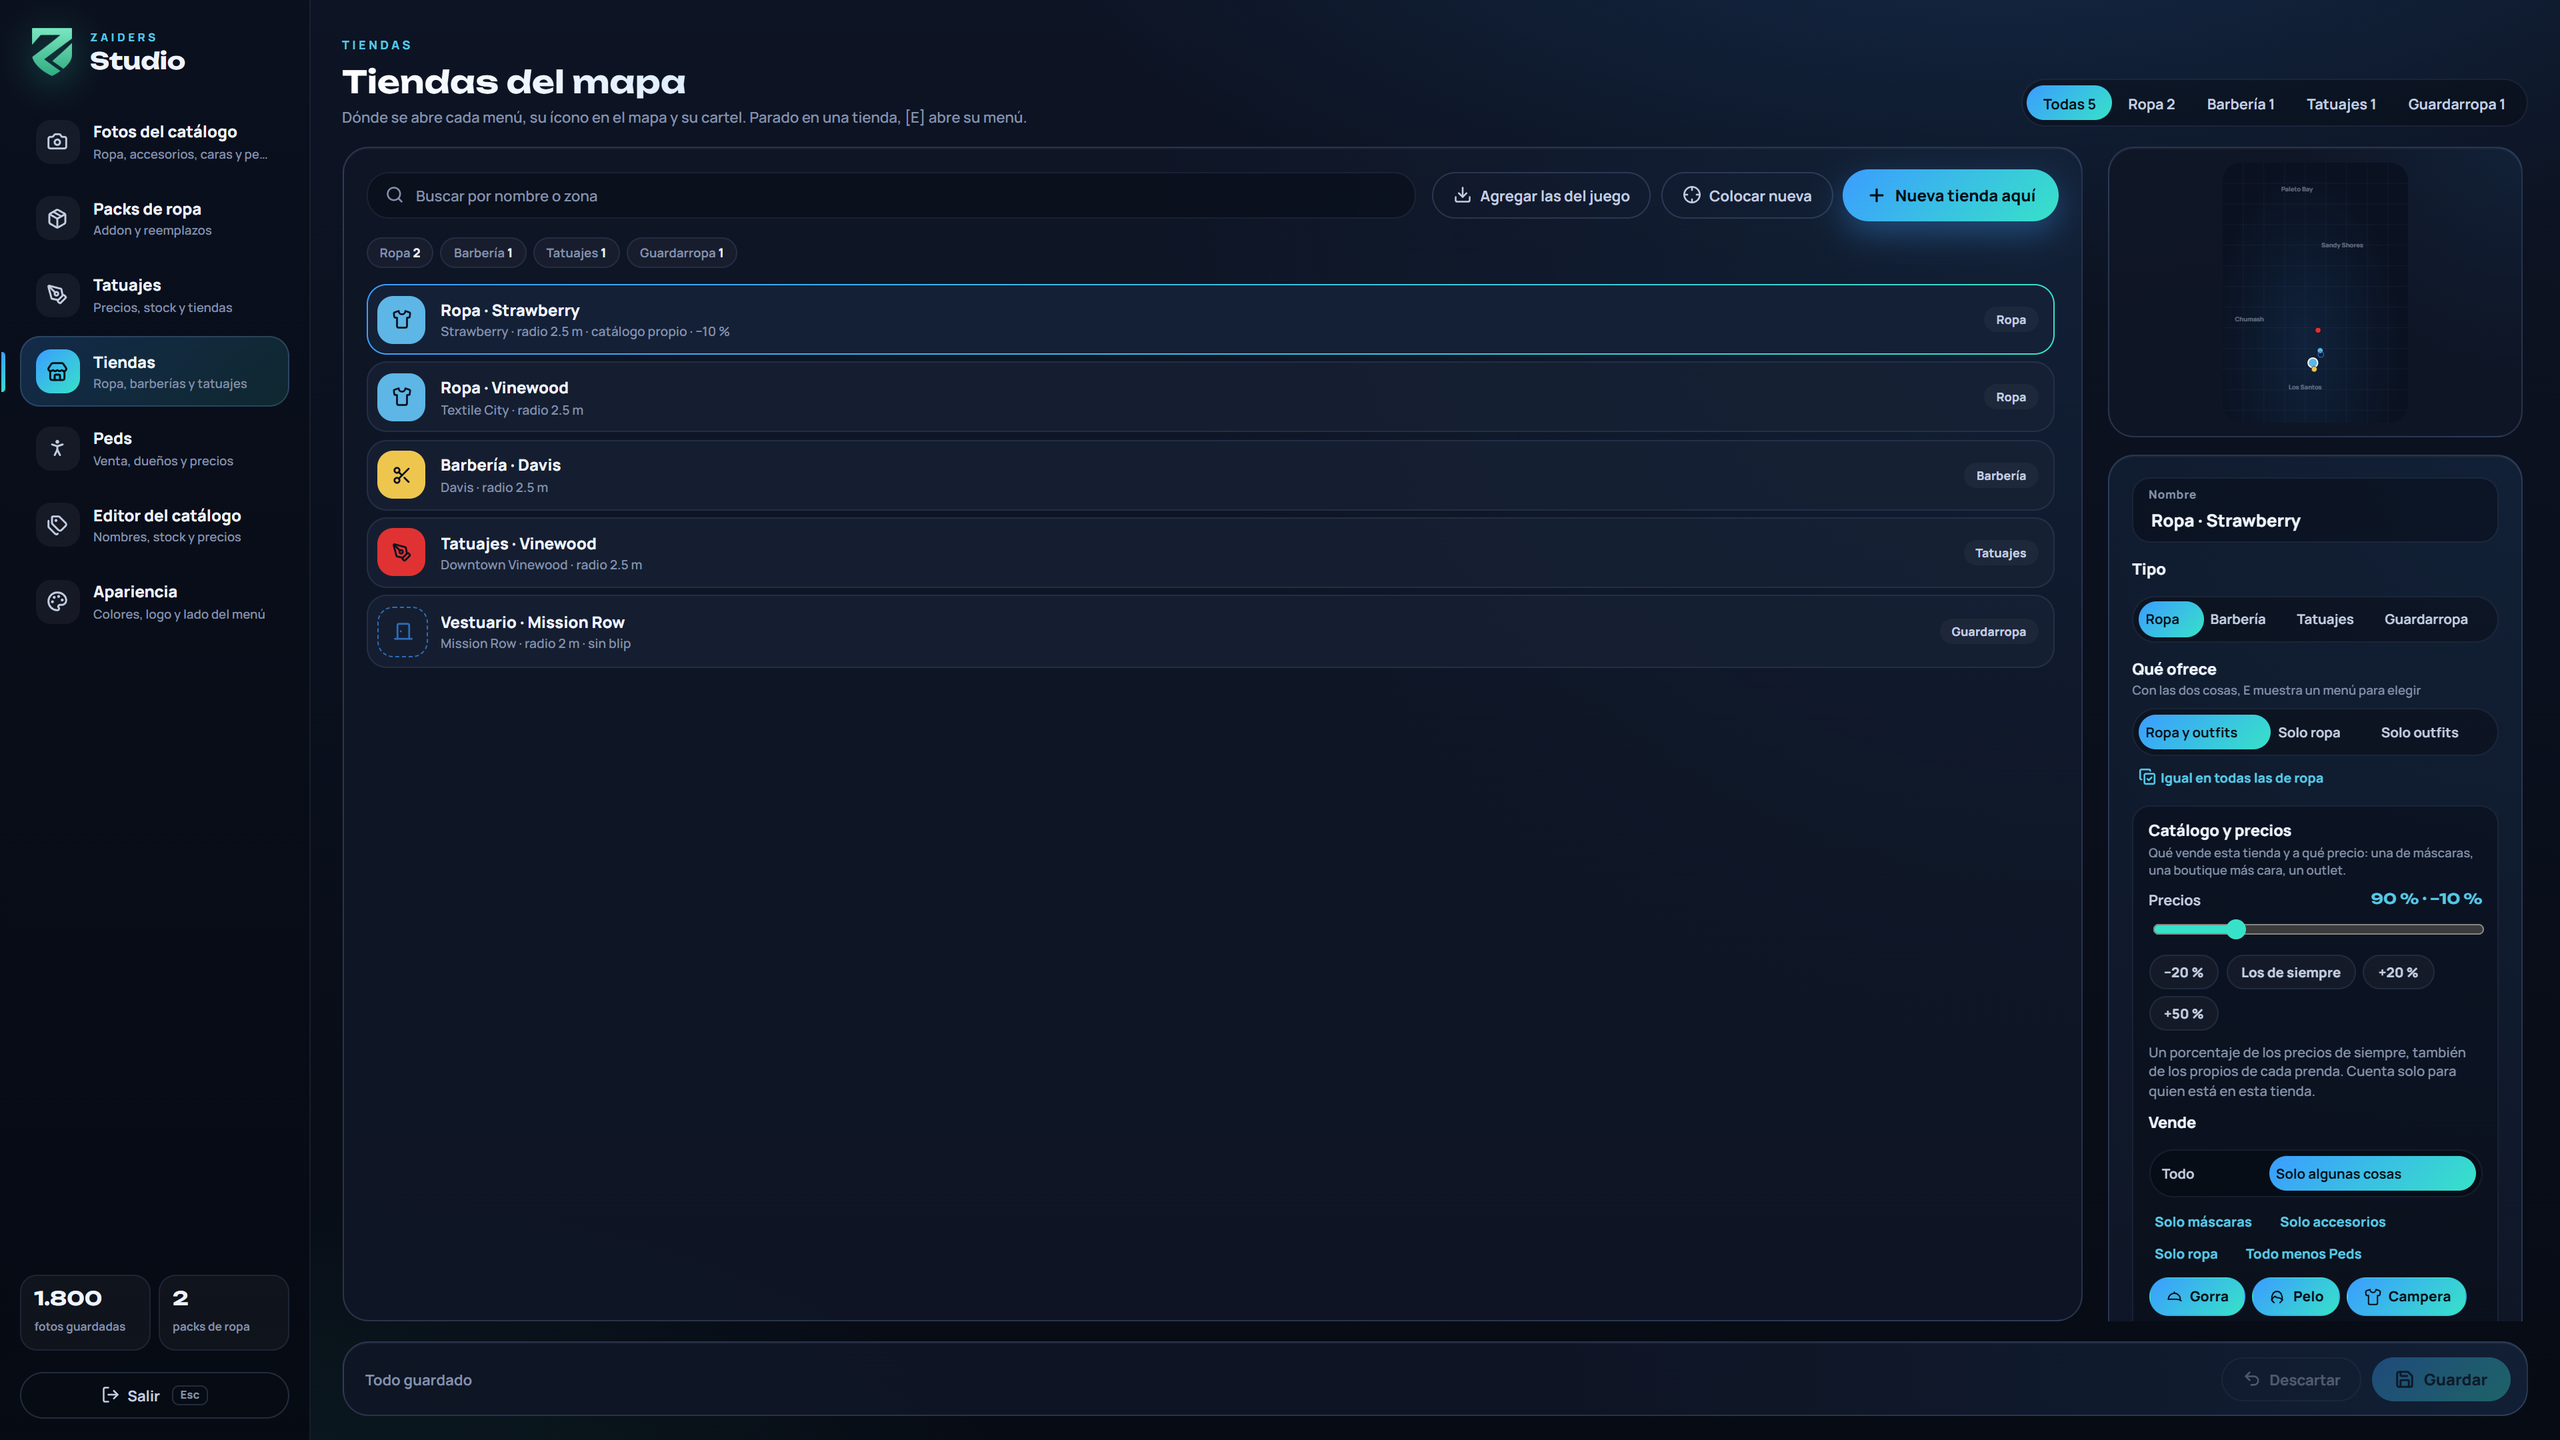
Task: Click the dashed wardrobe icon of Vestuario · Mission Row
Action: [402, 632]
